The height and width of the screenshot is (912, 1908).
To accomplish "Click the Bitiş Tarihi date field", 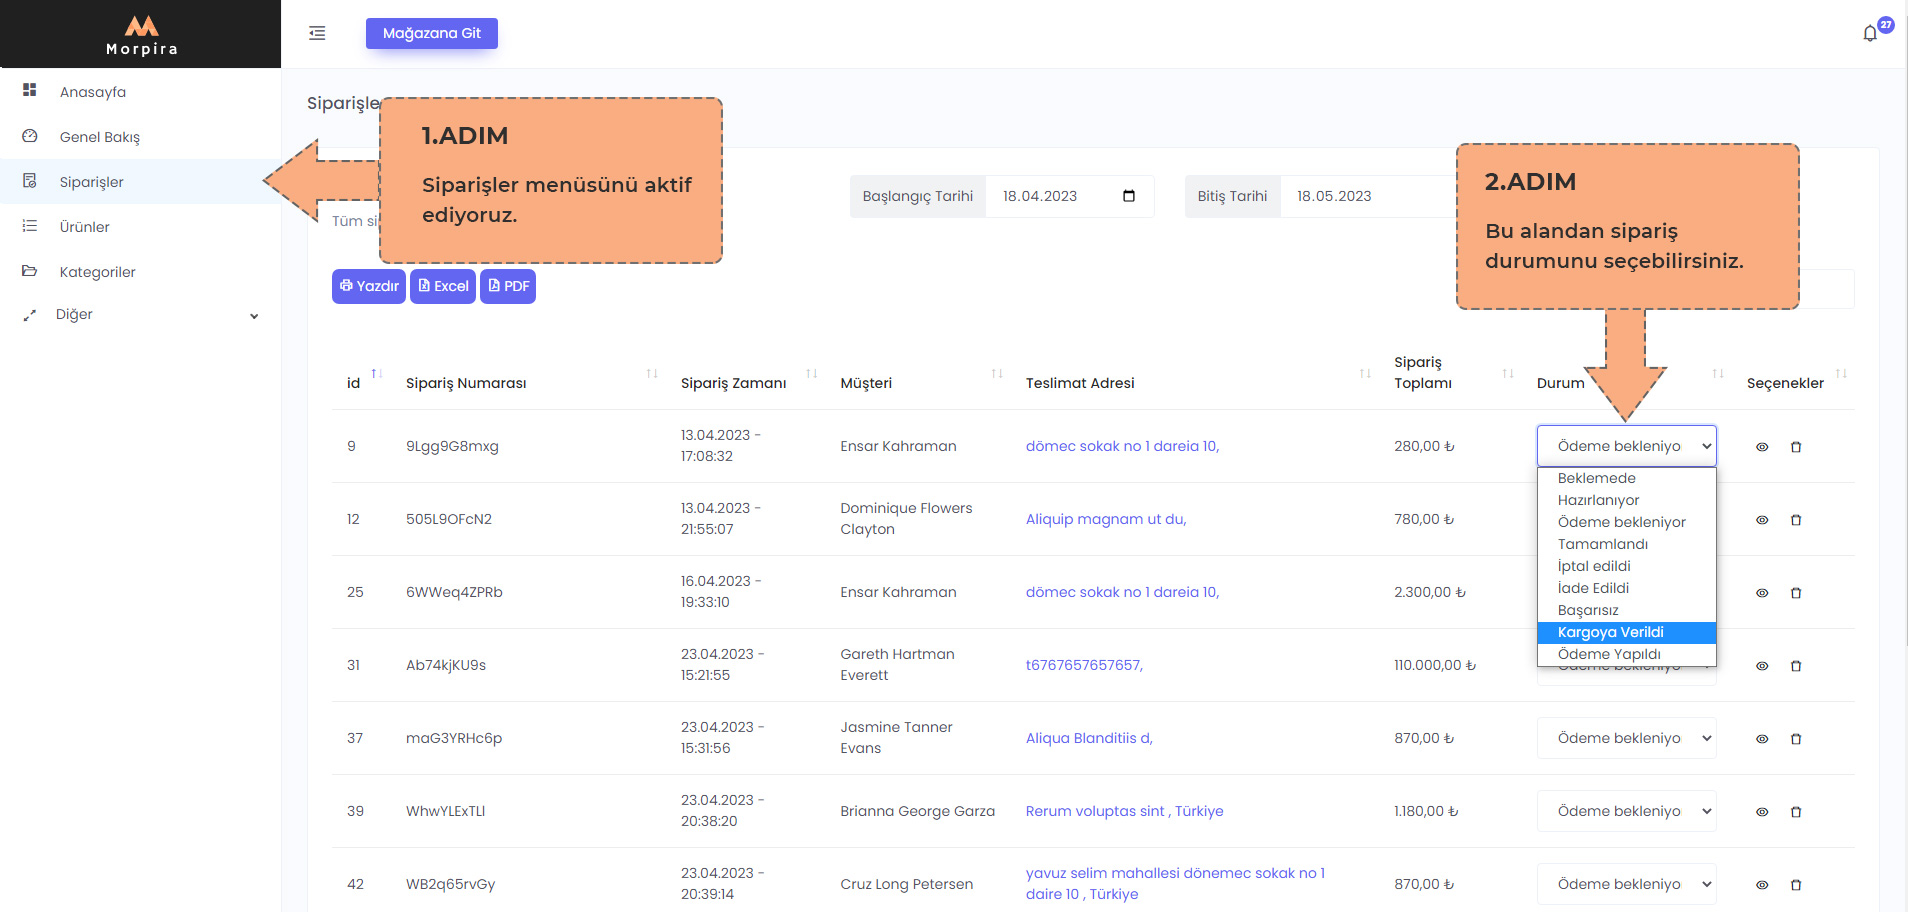I will [1368, 196].
